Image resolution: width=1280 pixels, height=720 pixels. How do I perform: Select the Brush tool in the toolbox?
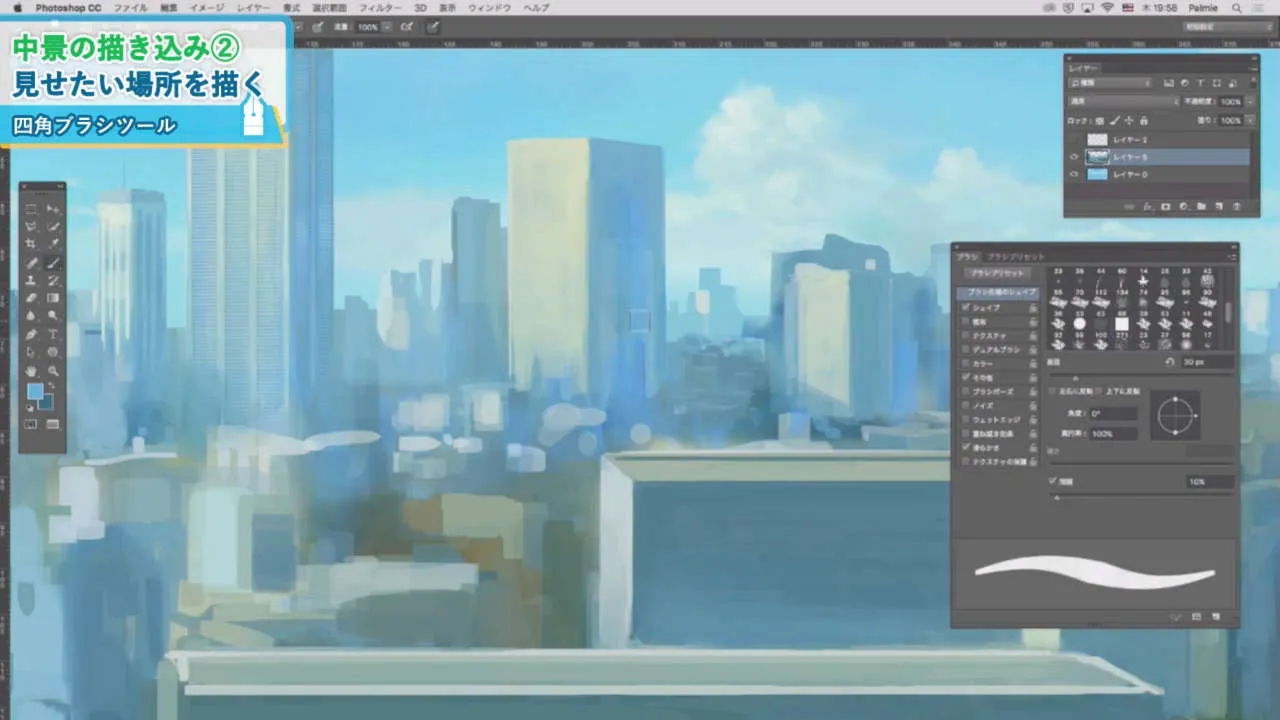click(52, 263)
